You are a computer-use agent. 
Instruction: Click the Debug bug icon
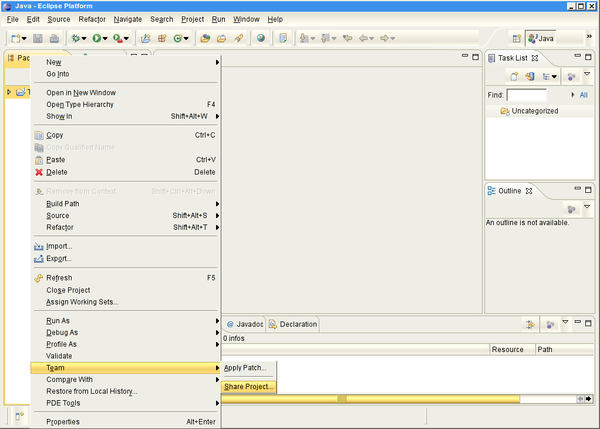[x=76, y=38]
